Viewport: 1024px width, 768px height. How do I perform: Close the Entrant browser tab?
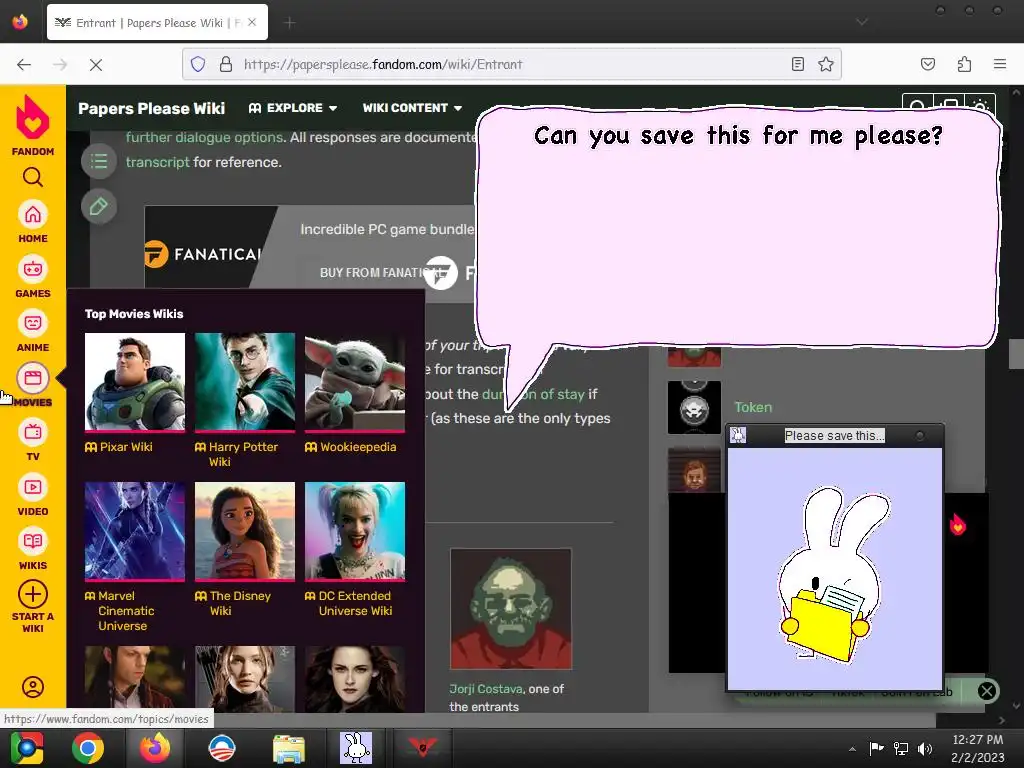click(x=252, y=23)
